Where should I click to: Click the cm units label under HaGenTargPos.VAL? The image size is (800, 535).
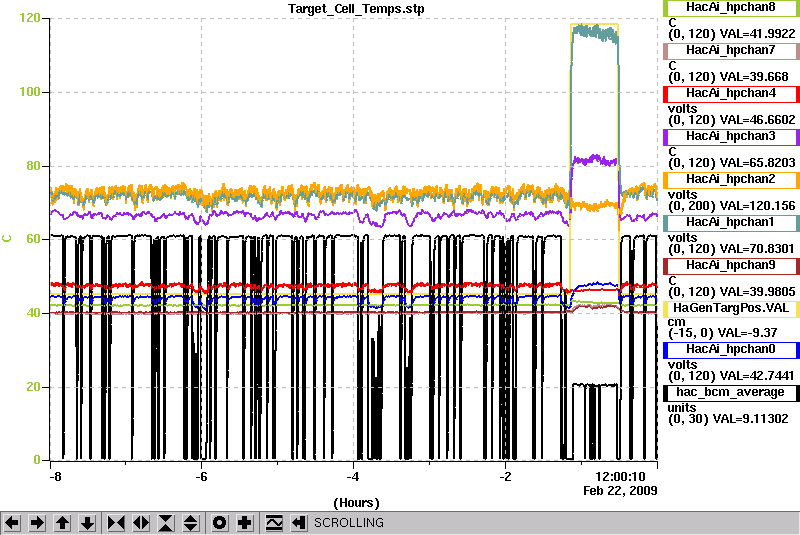tap(677, 322)
